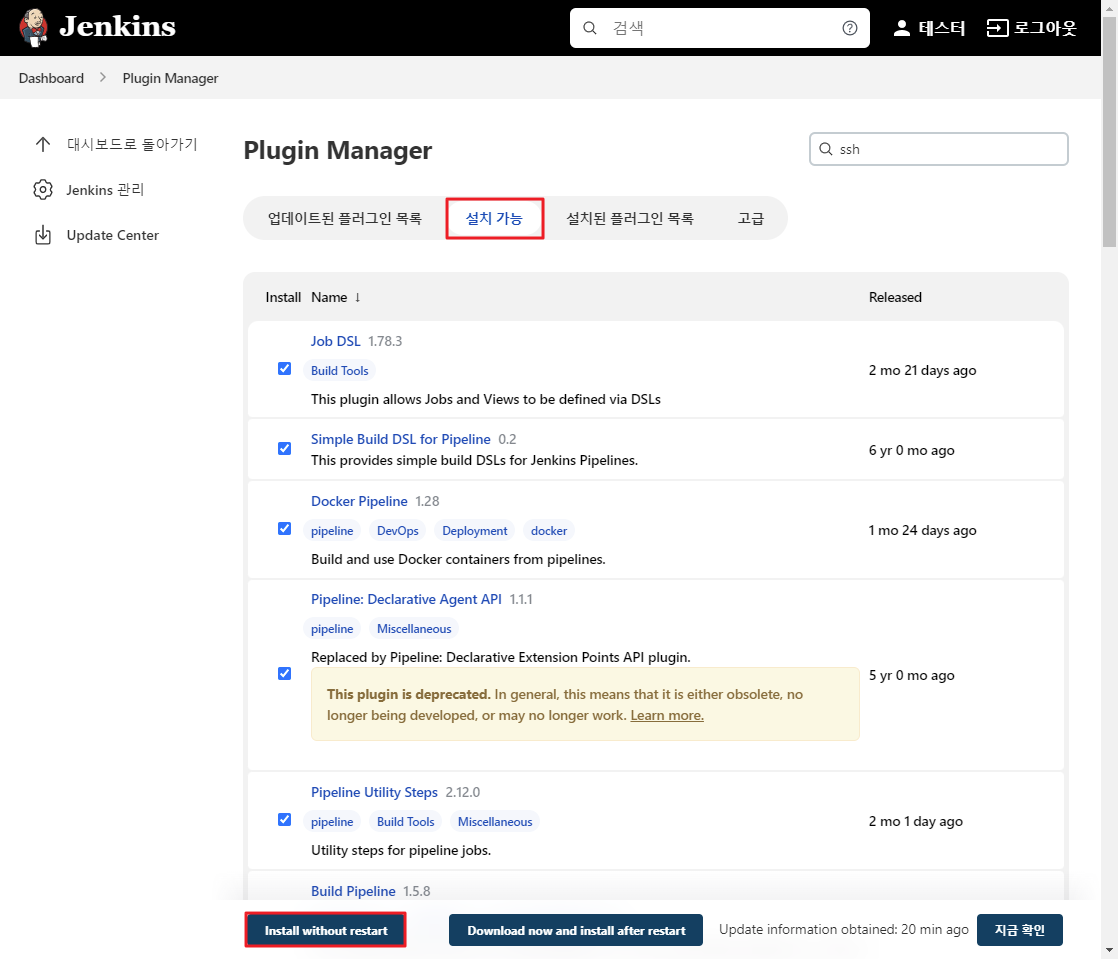Click the Released column header
The height and width of the screenshot is (959, 1118).
click(x=895, y=297)
